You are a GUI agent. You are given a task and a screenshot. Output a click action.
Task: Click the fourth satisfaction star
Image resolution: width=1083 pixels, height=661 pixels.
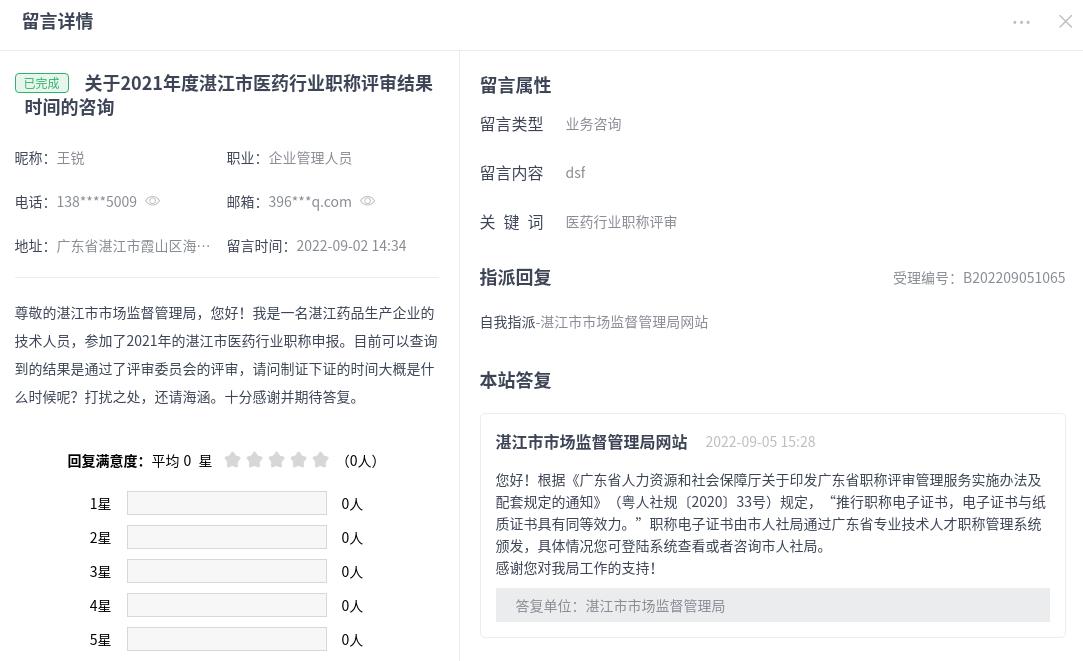(x=299, y=460)
